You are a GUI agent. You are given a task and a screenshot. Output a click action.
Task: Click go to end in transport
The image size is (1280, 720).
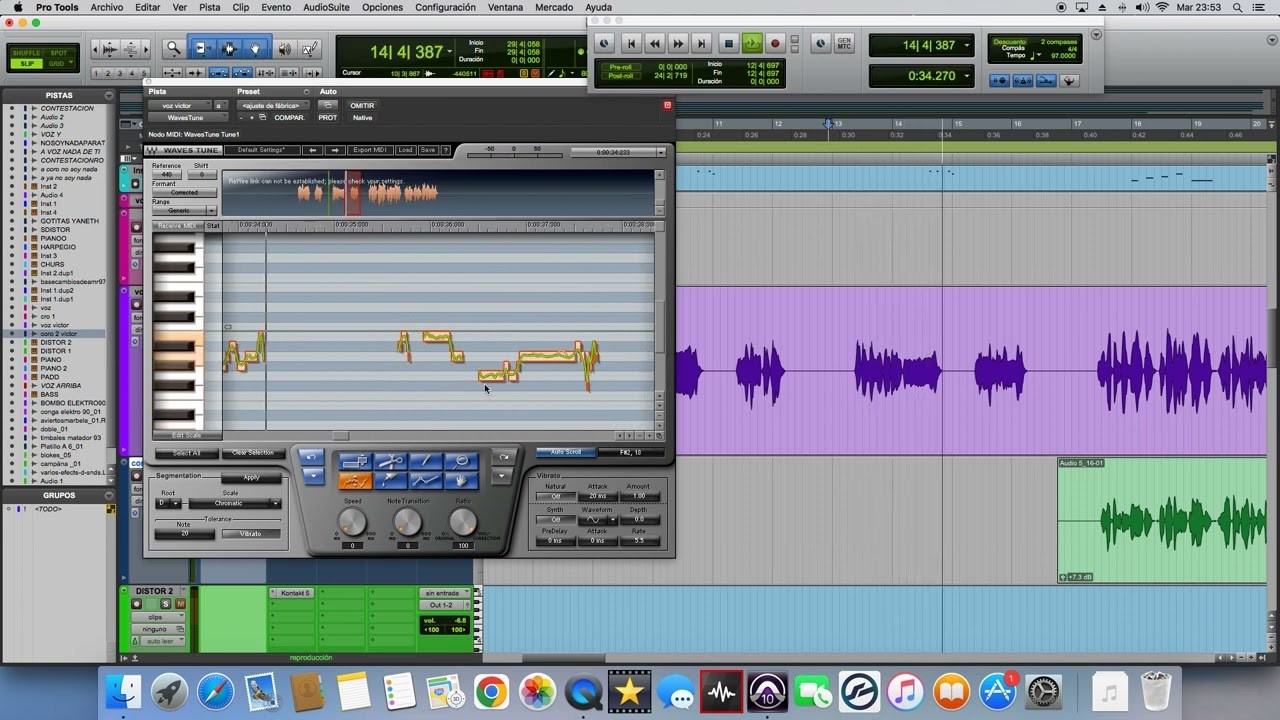tap(701, 43)
